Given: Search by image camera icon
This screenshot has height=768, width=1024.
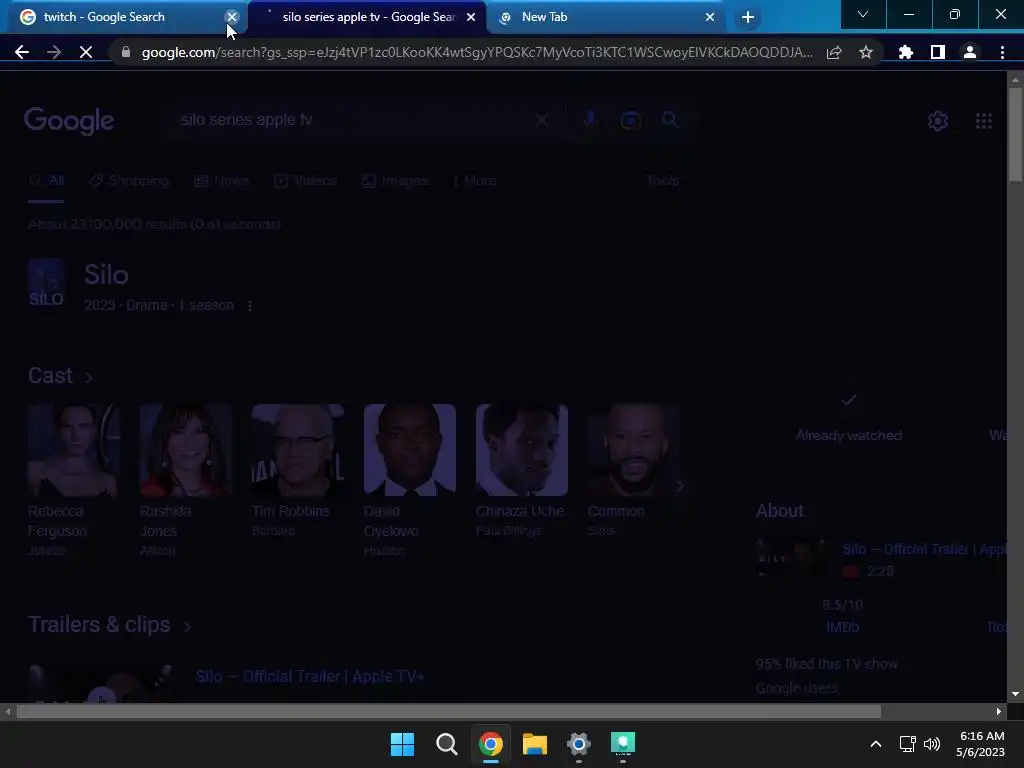Looking at the screenshot, I should [630, 120].
